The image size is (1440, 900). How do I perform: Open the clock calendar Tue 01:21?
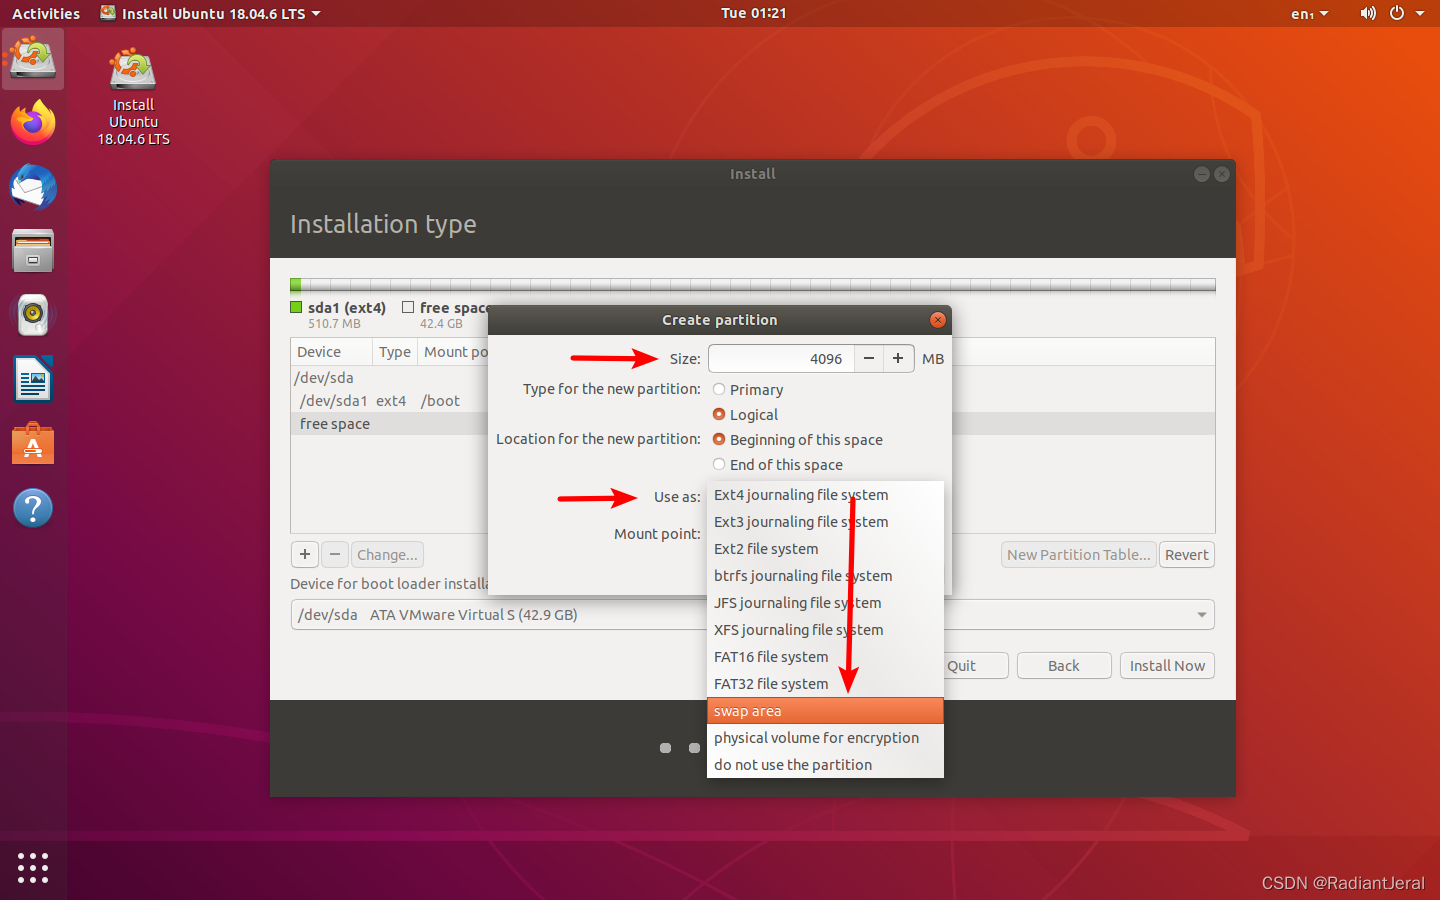[754, 13]
